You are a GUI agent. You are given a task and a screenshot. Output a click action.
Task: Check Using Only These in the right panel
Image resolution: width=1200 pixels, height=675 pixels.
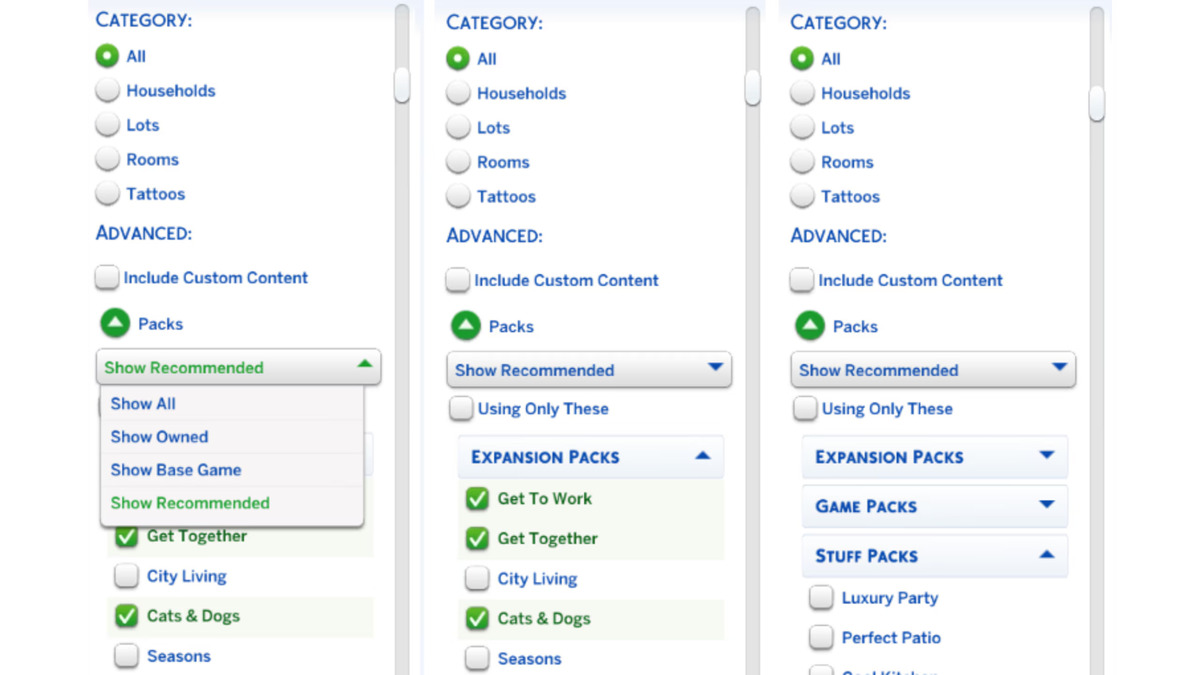pos(805,409)
